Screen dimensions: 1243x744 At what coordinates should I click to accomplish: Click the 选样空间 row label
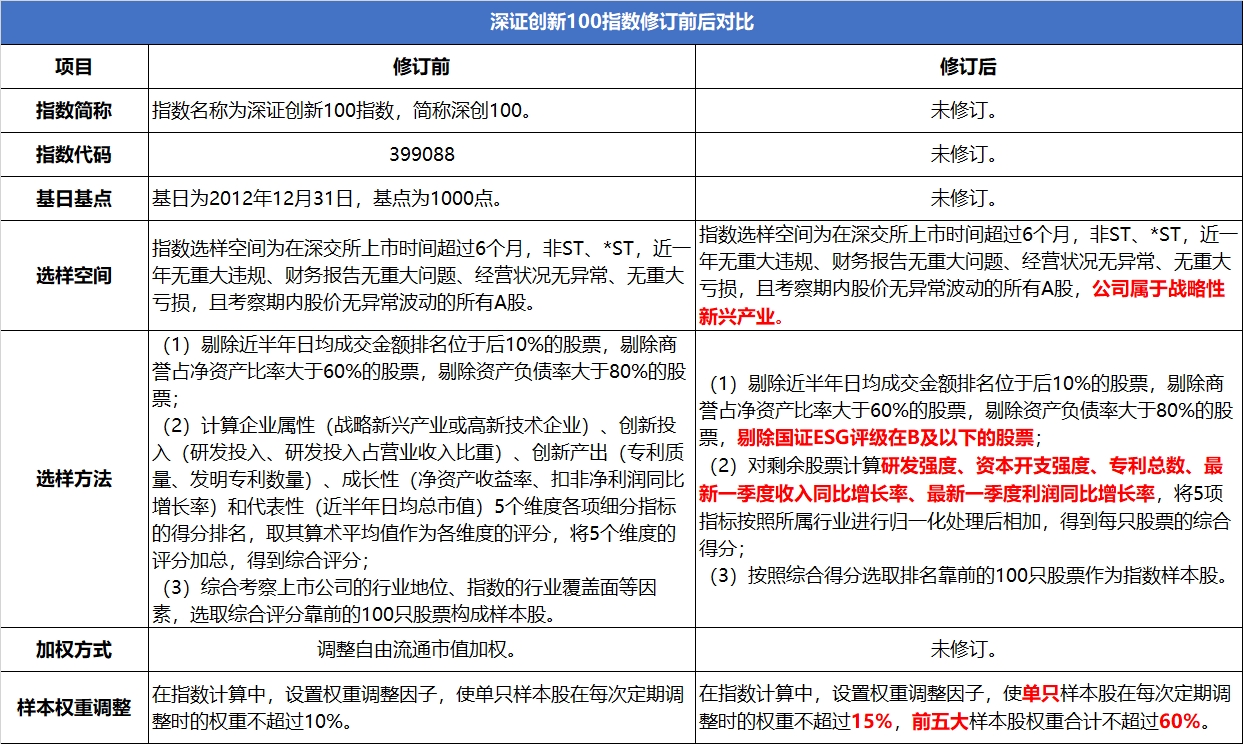coord(74,276)
